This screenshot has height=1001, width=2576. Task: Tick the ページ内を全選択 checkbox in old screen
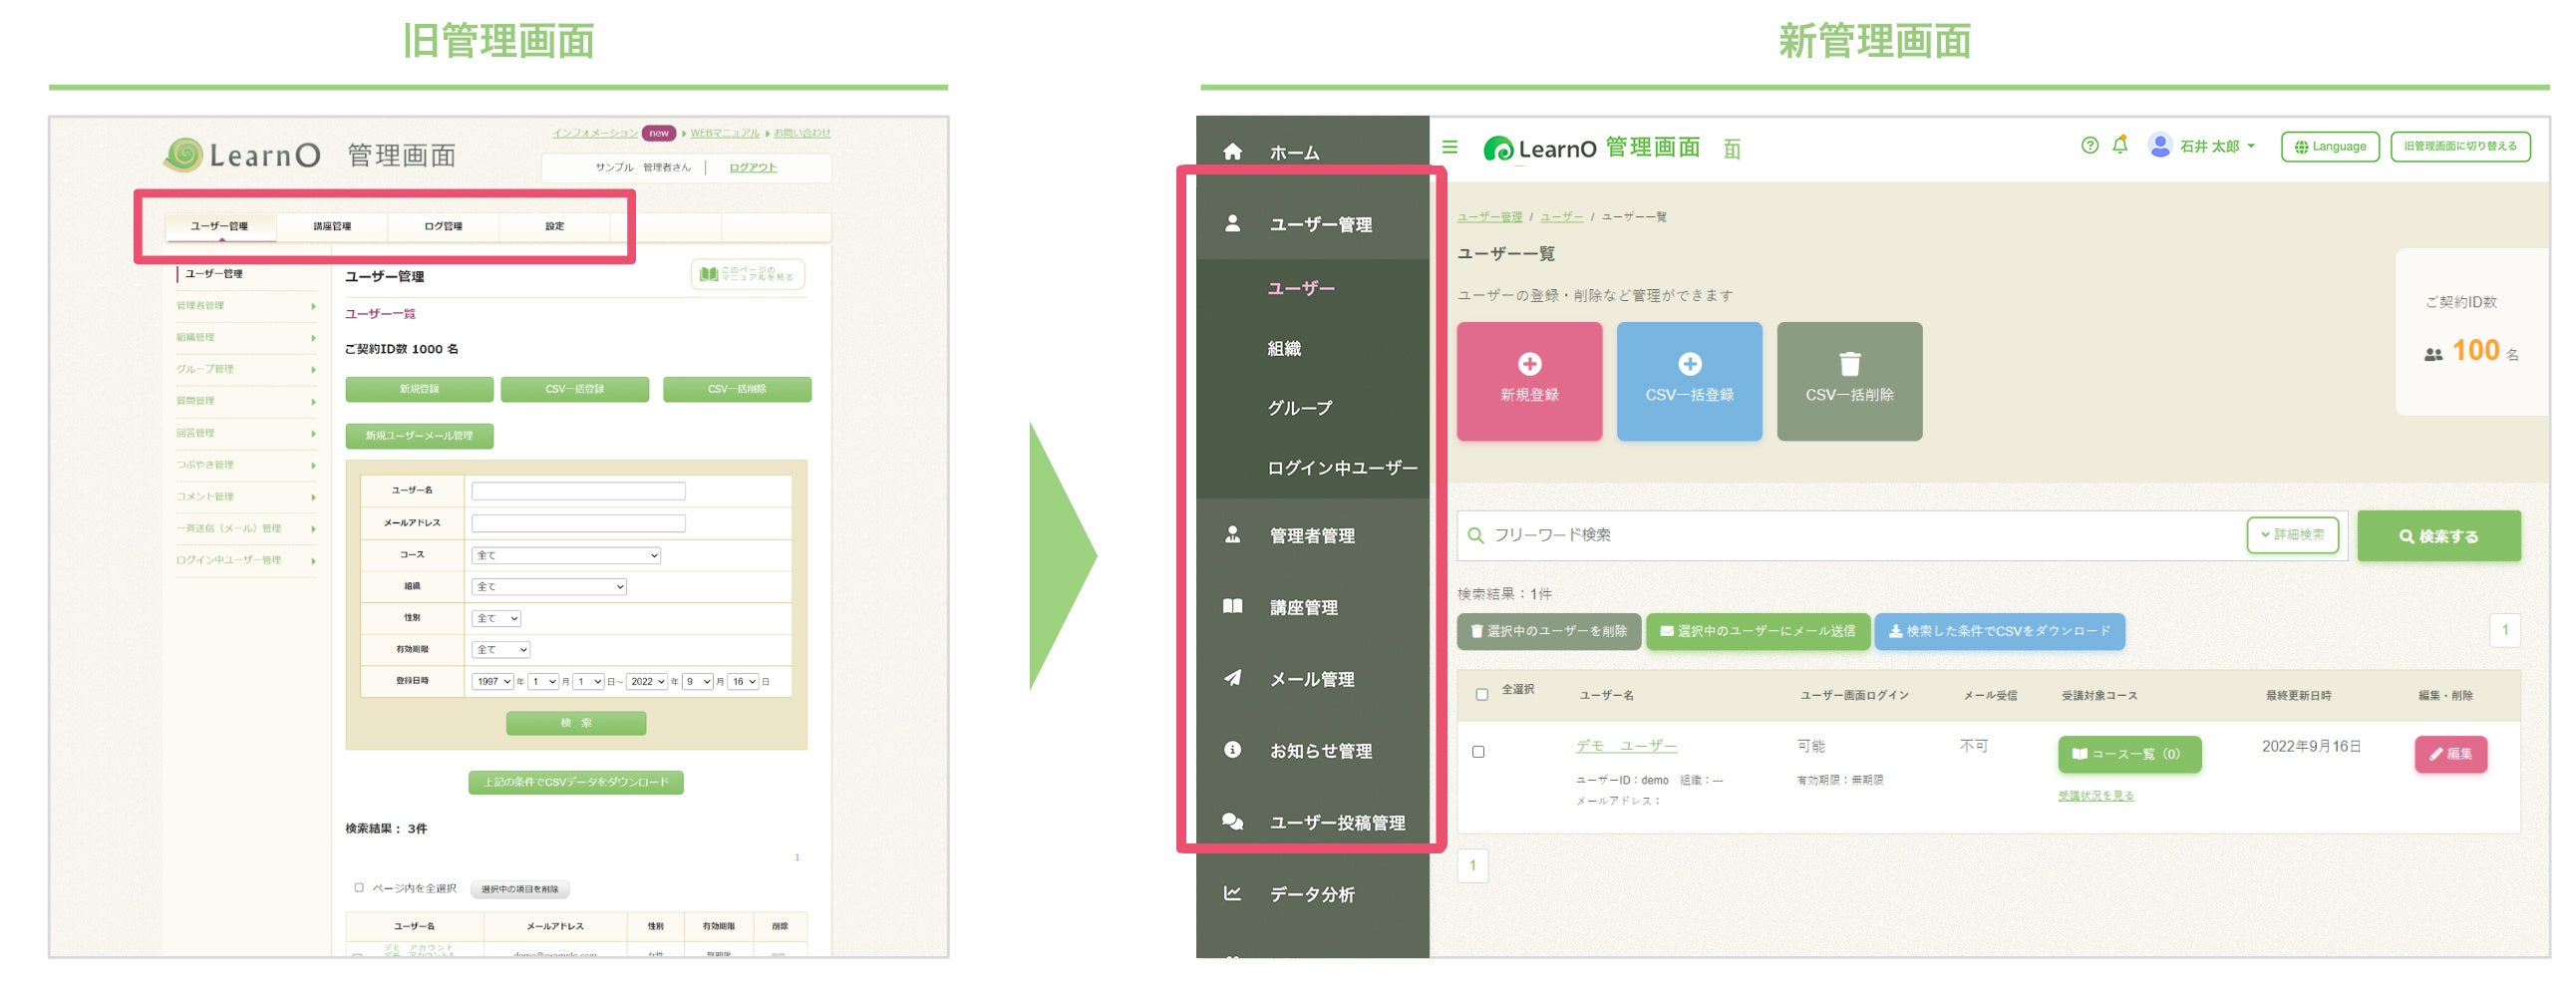[x=359, y=888]
